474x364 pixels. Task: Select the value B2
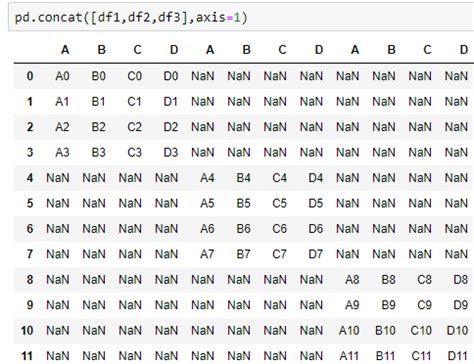[x=99, y=127]
